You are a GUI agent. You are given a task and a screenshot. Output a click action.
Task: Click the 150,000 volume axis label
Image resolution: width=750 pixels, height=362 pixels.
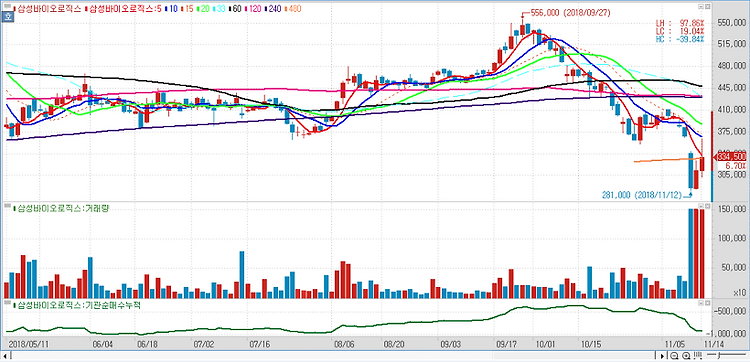732,209
